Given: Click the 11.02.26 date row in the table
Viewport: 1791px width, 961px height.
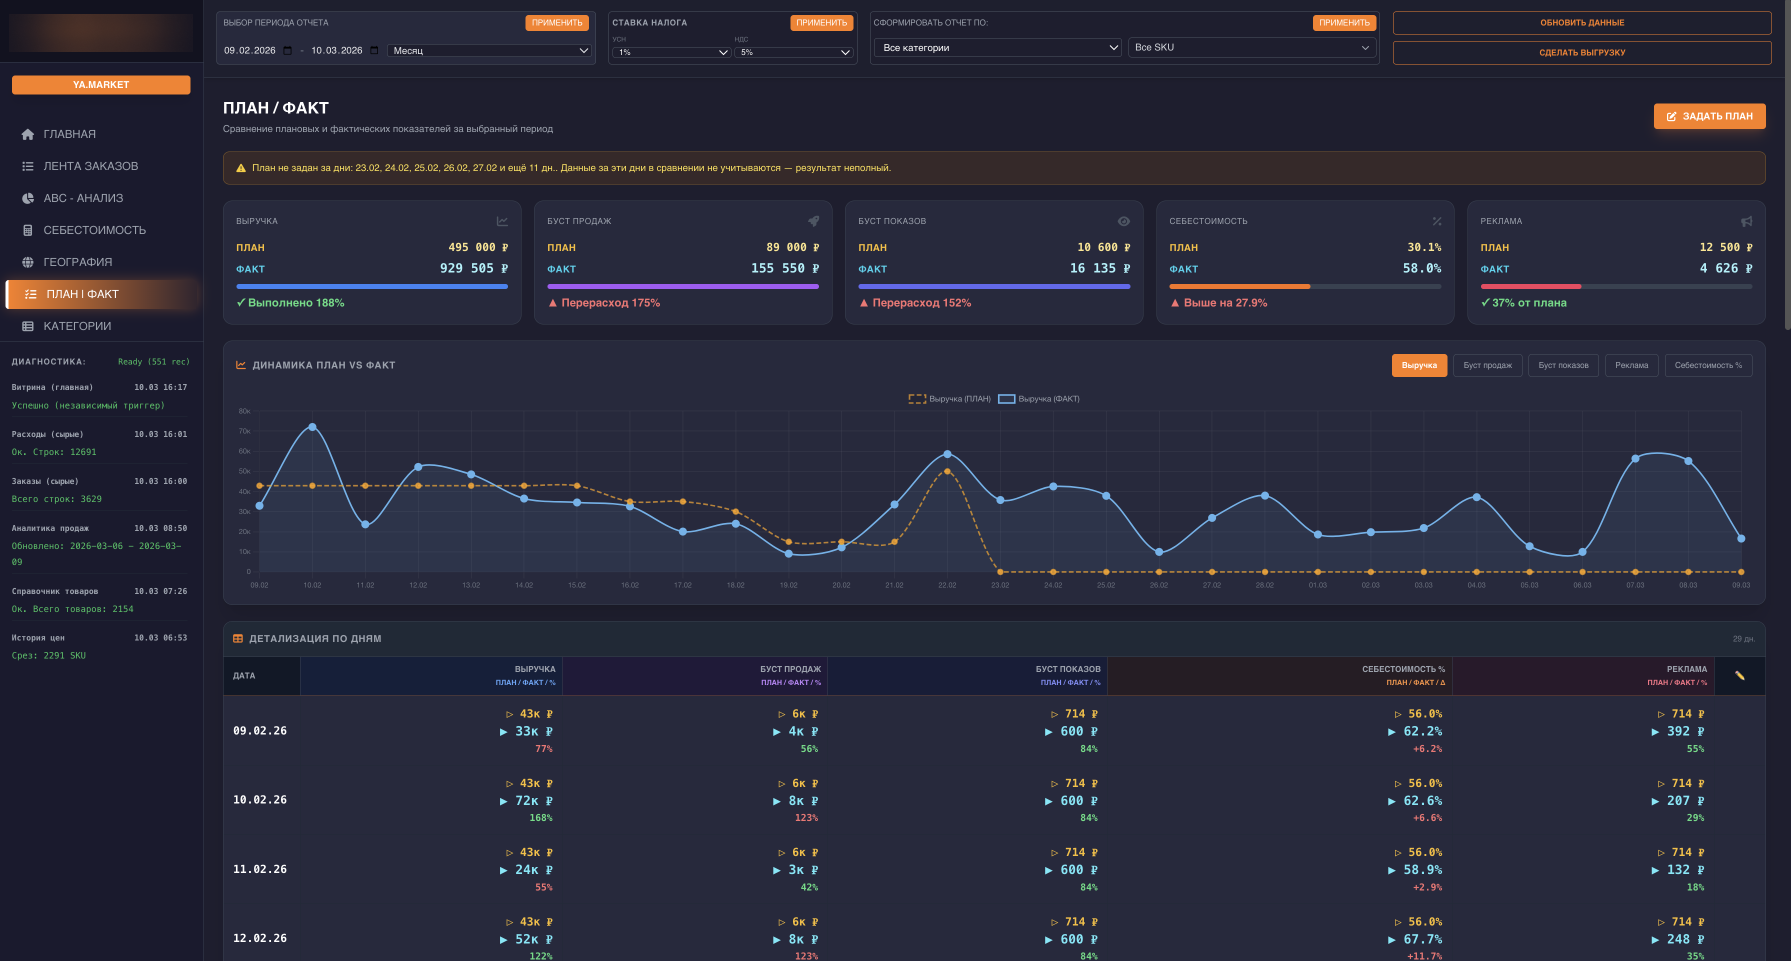Looking at the screenshot, I should 994,869.
